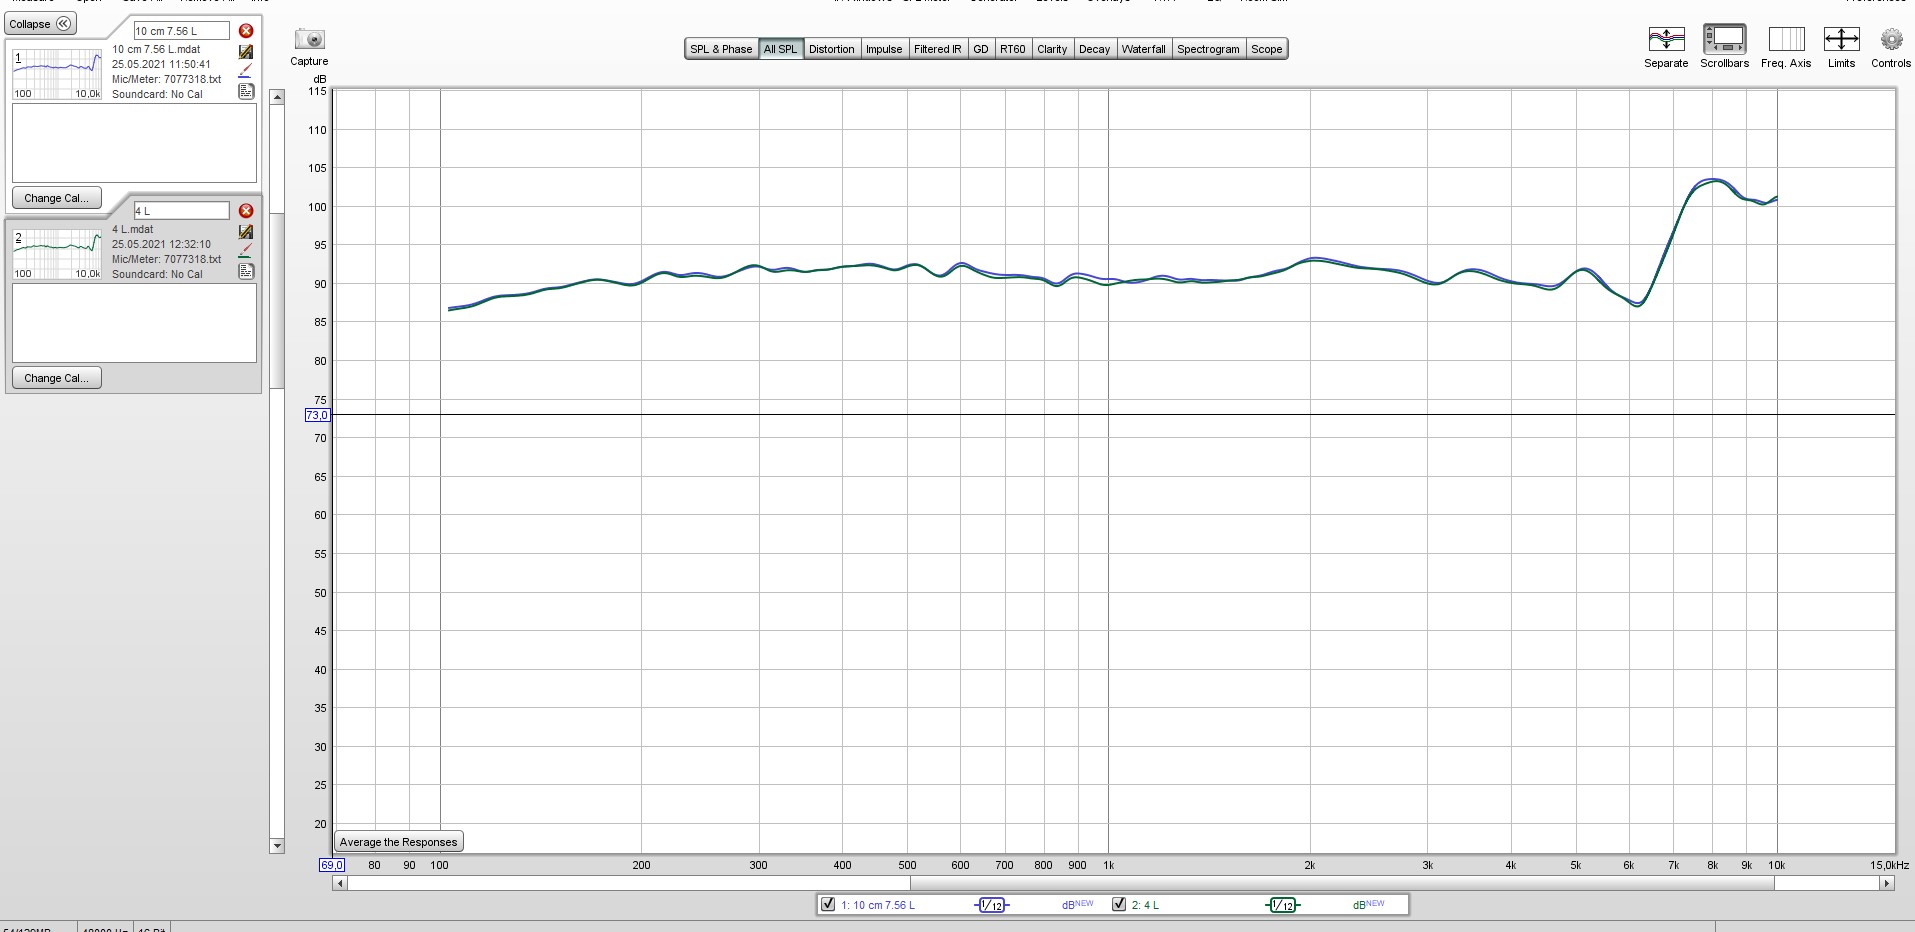Click the 69,0 frequency cursor readout

click(x=332, y=865)
